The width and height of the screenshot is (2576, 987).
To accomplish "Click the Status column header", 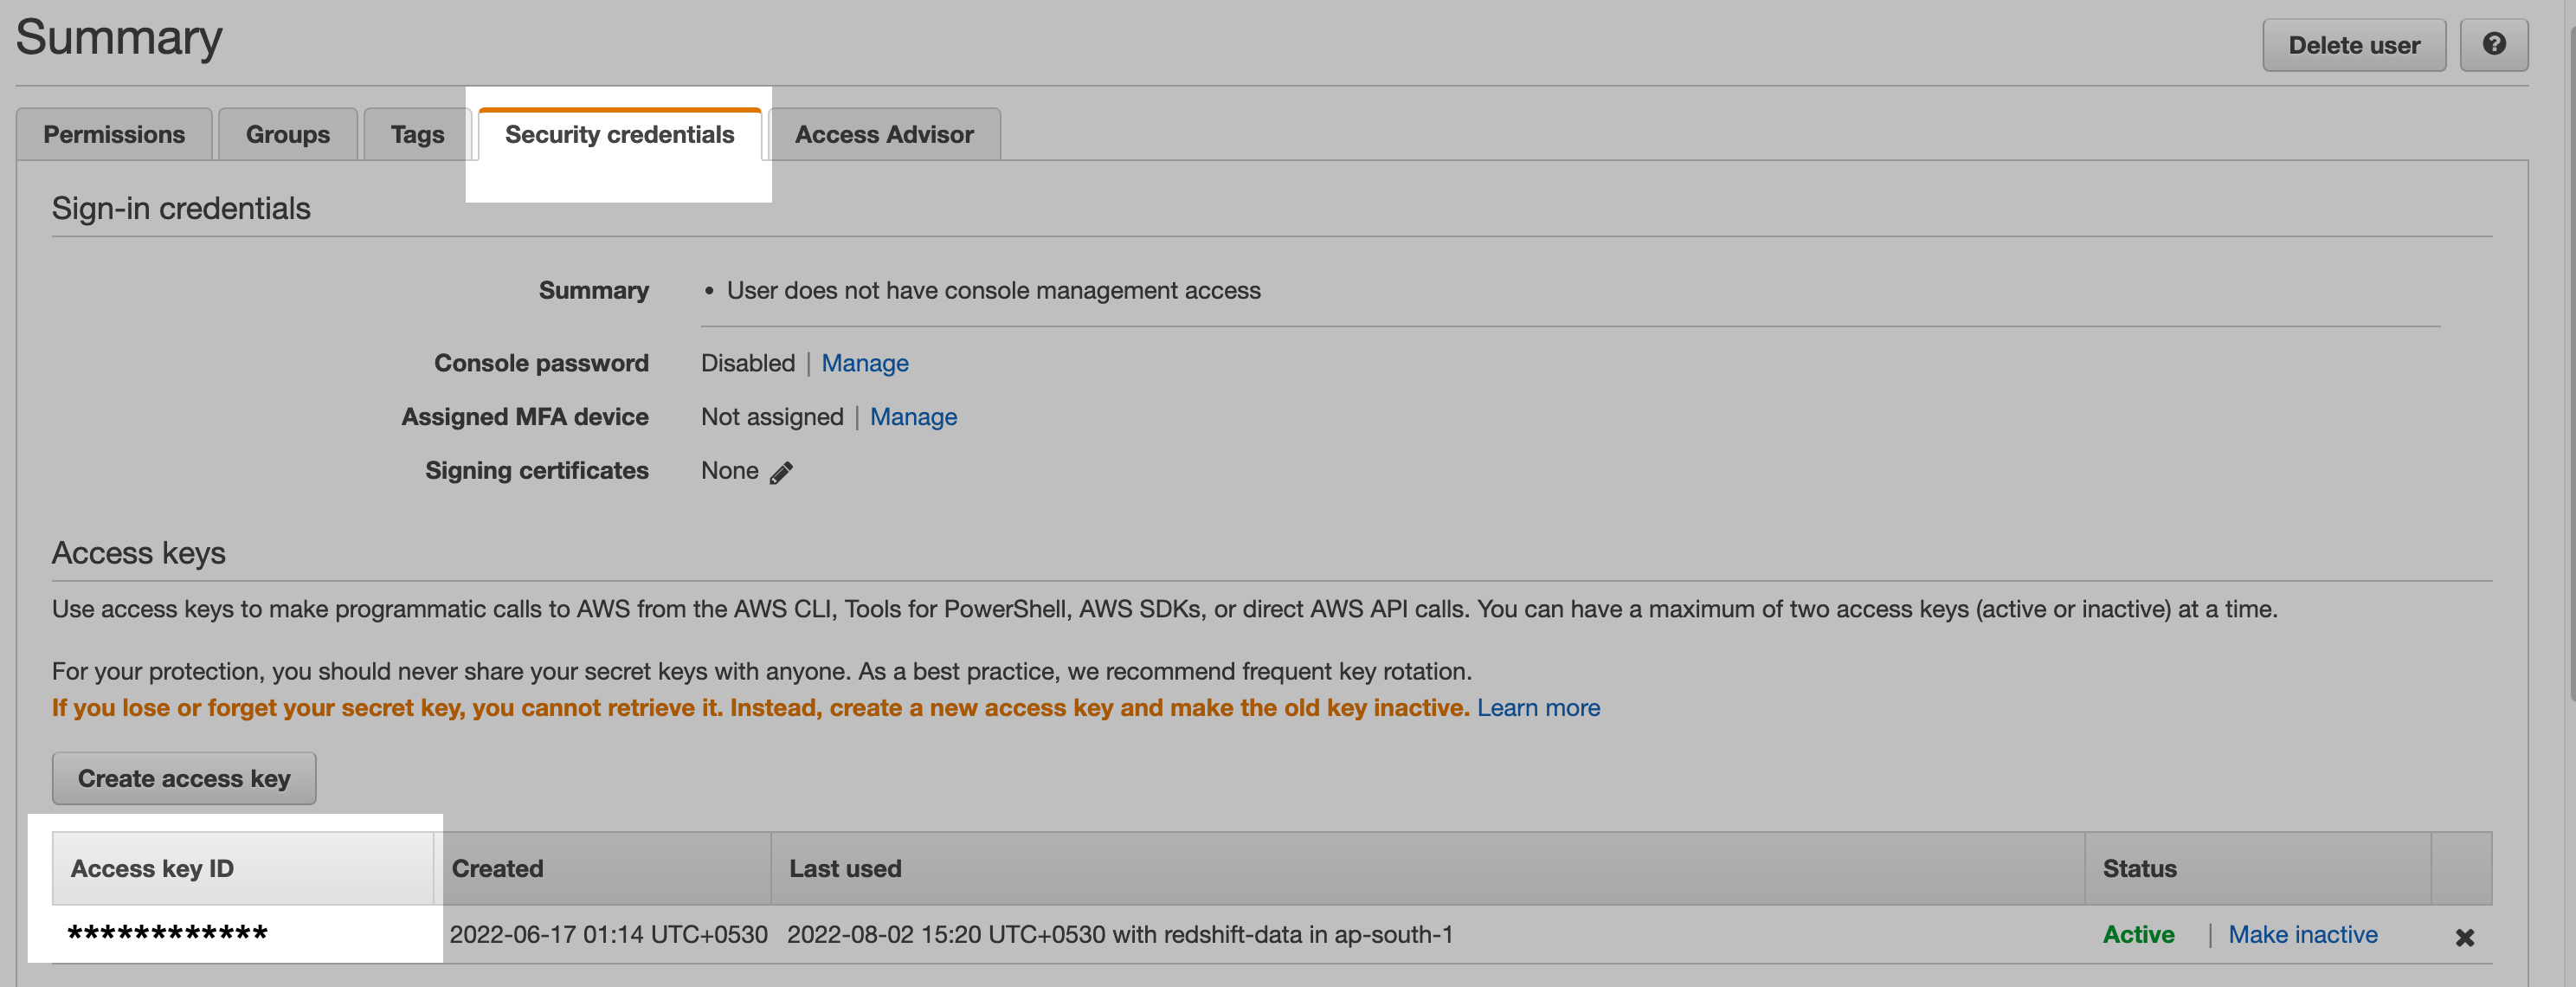I will pyautogui.click(x=2258, y=868).
